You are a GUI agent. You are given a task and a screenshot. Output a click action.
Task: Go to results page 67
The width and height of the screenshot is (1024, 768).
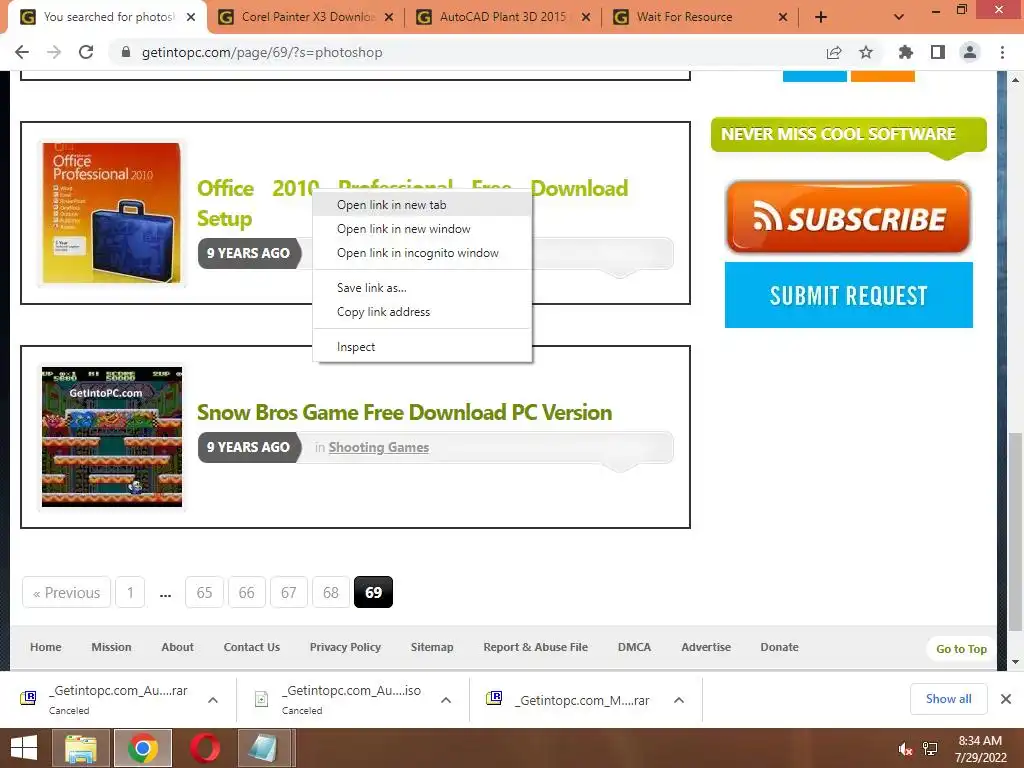[x=289, y=592]
